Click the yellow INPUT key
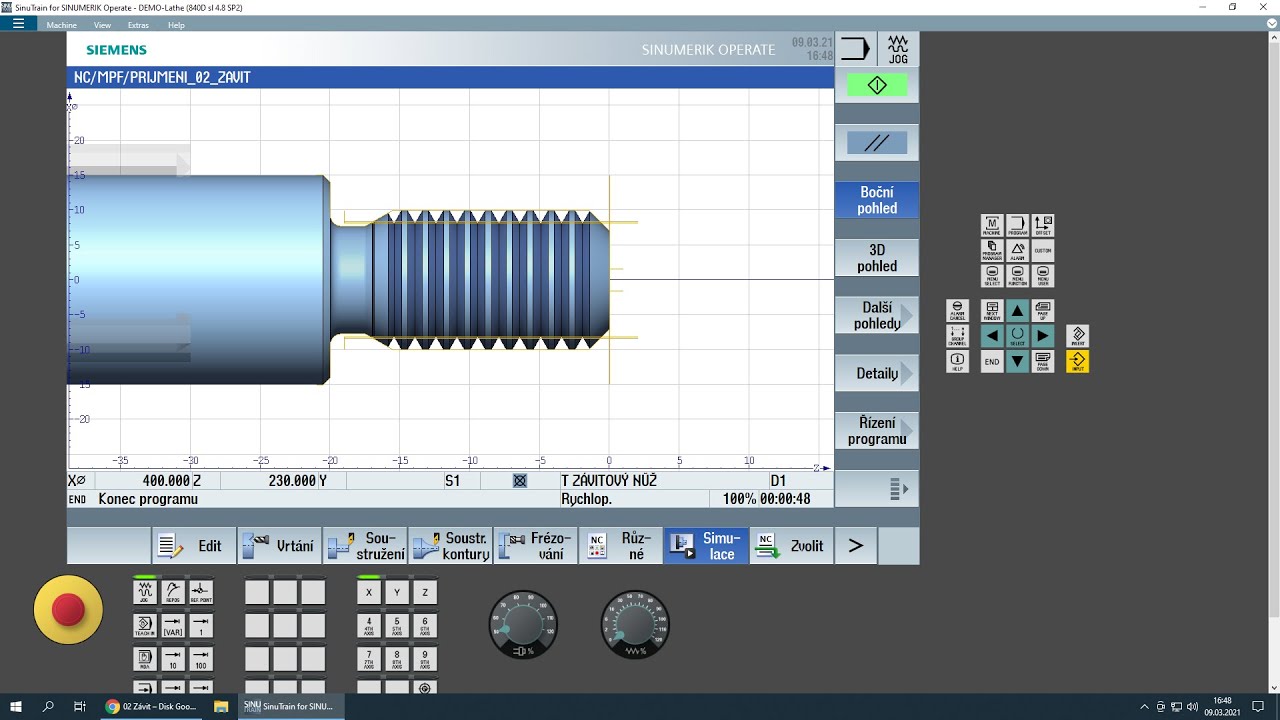The image size is (1280, 720). pos(1077,360)
